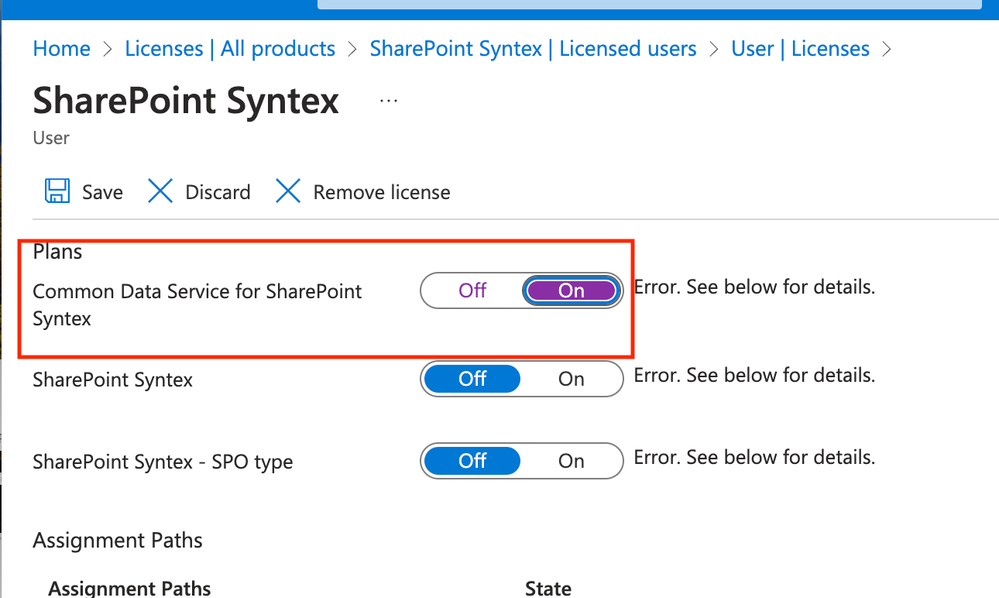
Task: Click the Discard X icon
Action: (x=160, y=191)
